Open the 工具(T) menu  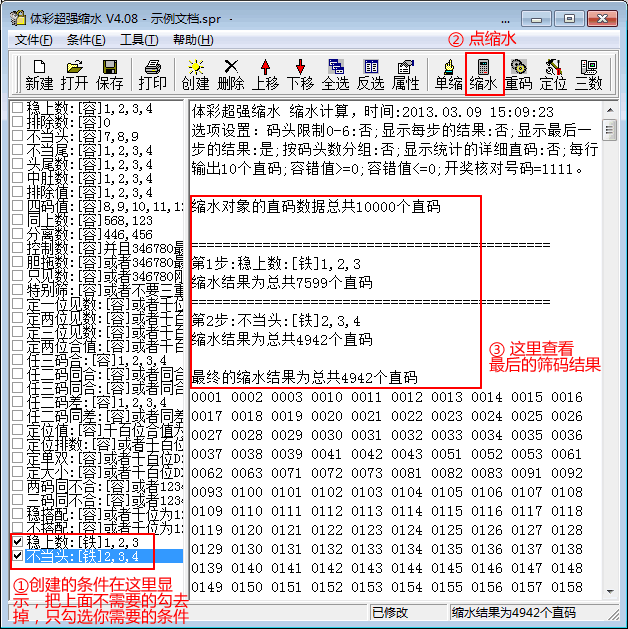139,40
